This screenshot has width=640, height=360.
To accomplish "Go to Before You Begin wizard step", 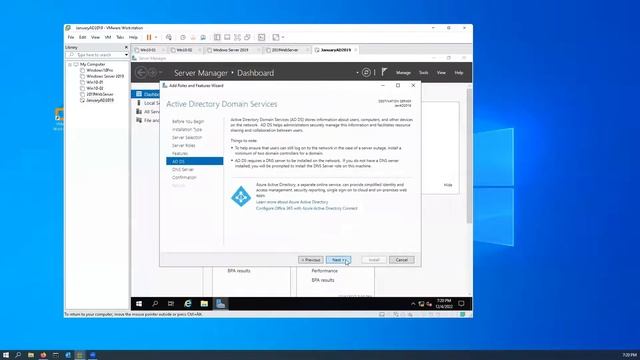I will click(188, 122).
